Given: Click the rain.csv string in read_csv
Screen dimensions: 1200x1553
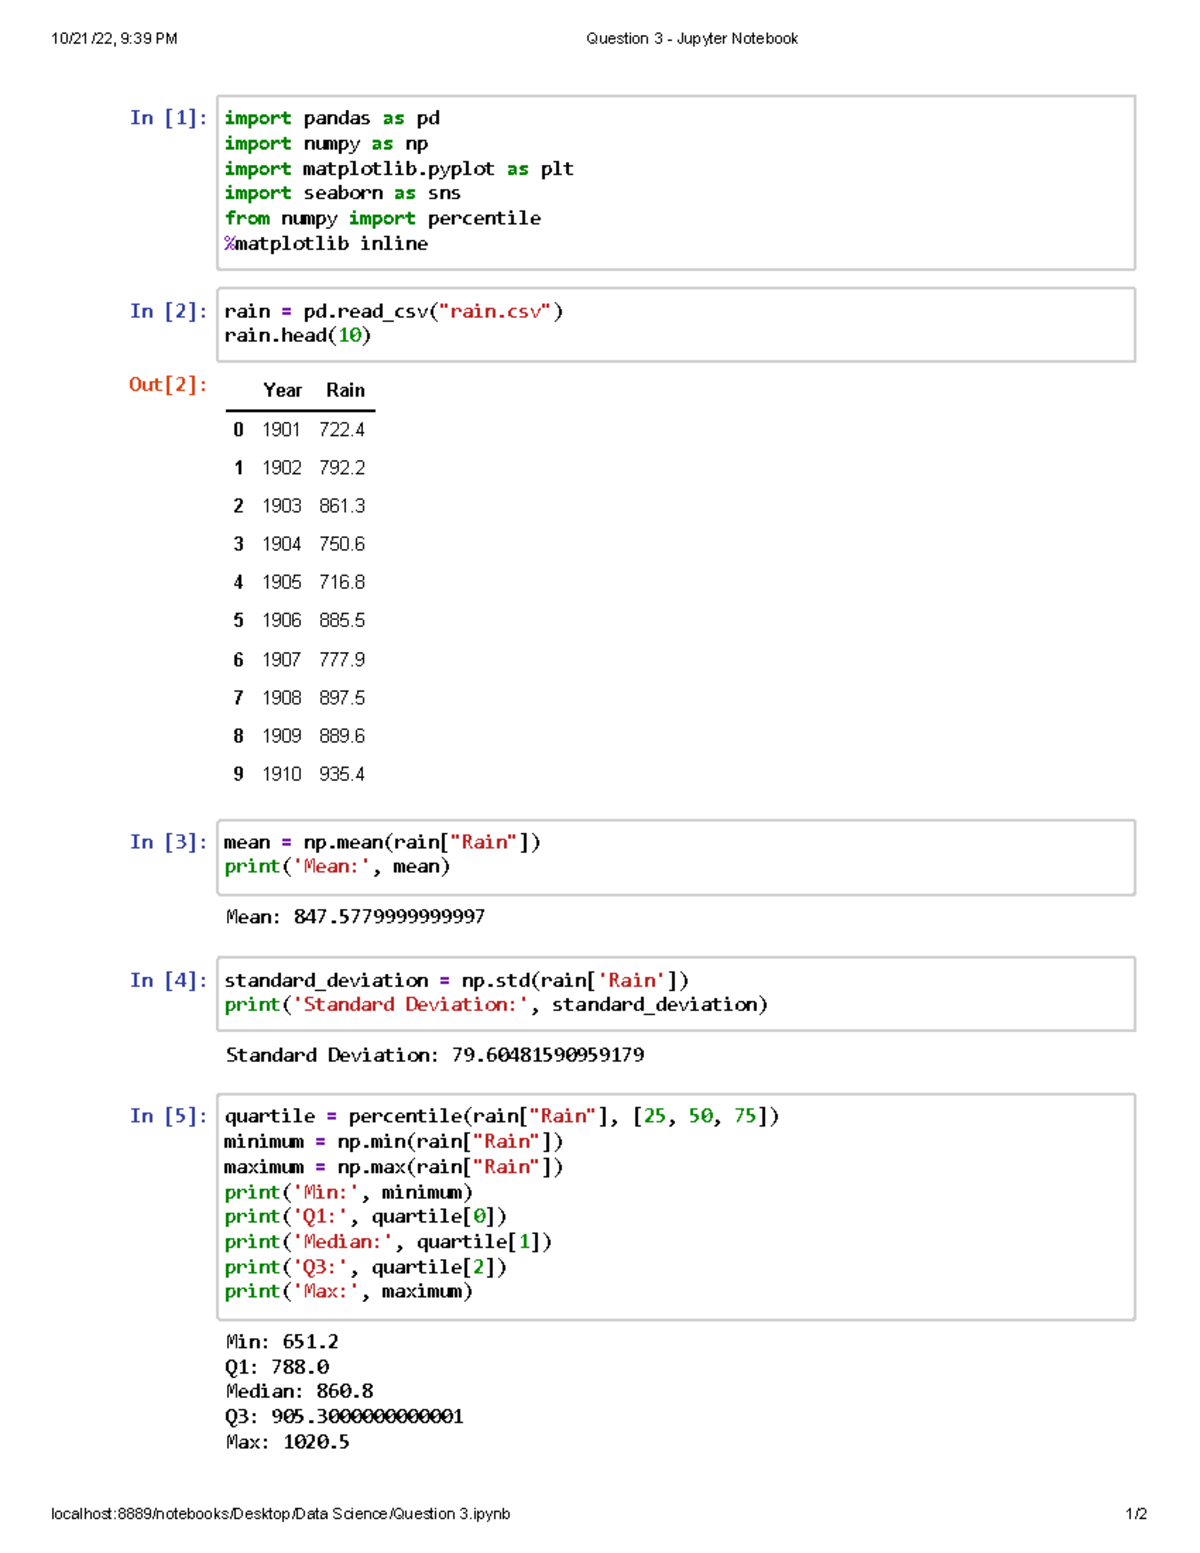Looking at the screenshot, I should [496, 312].
